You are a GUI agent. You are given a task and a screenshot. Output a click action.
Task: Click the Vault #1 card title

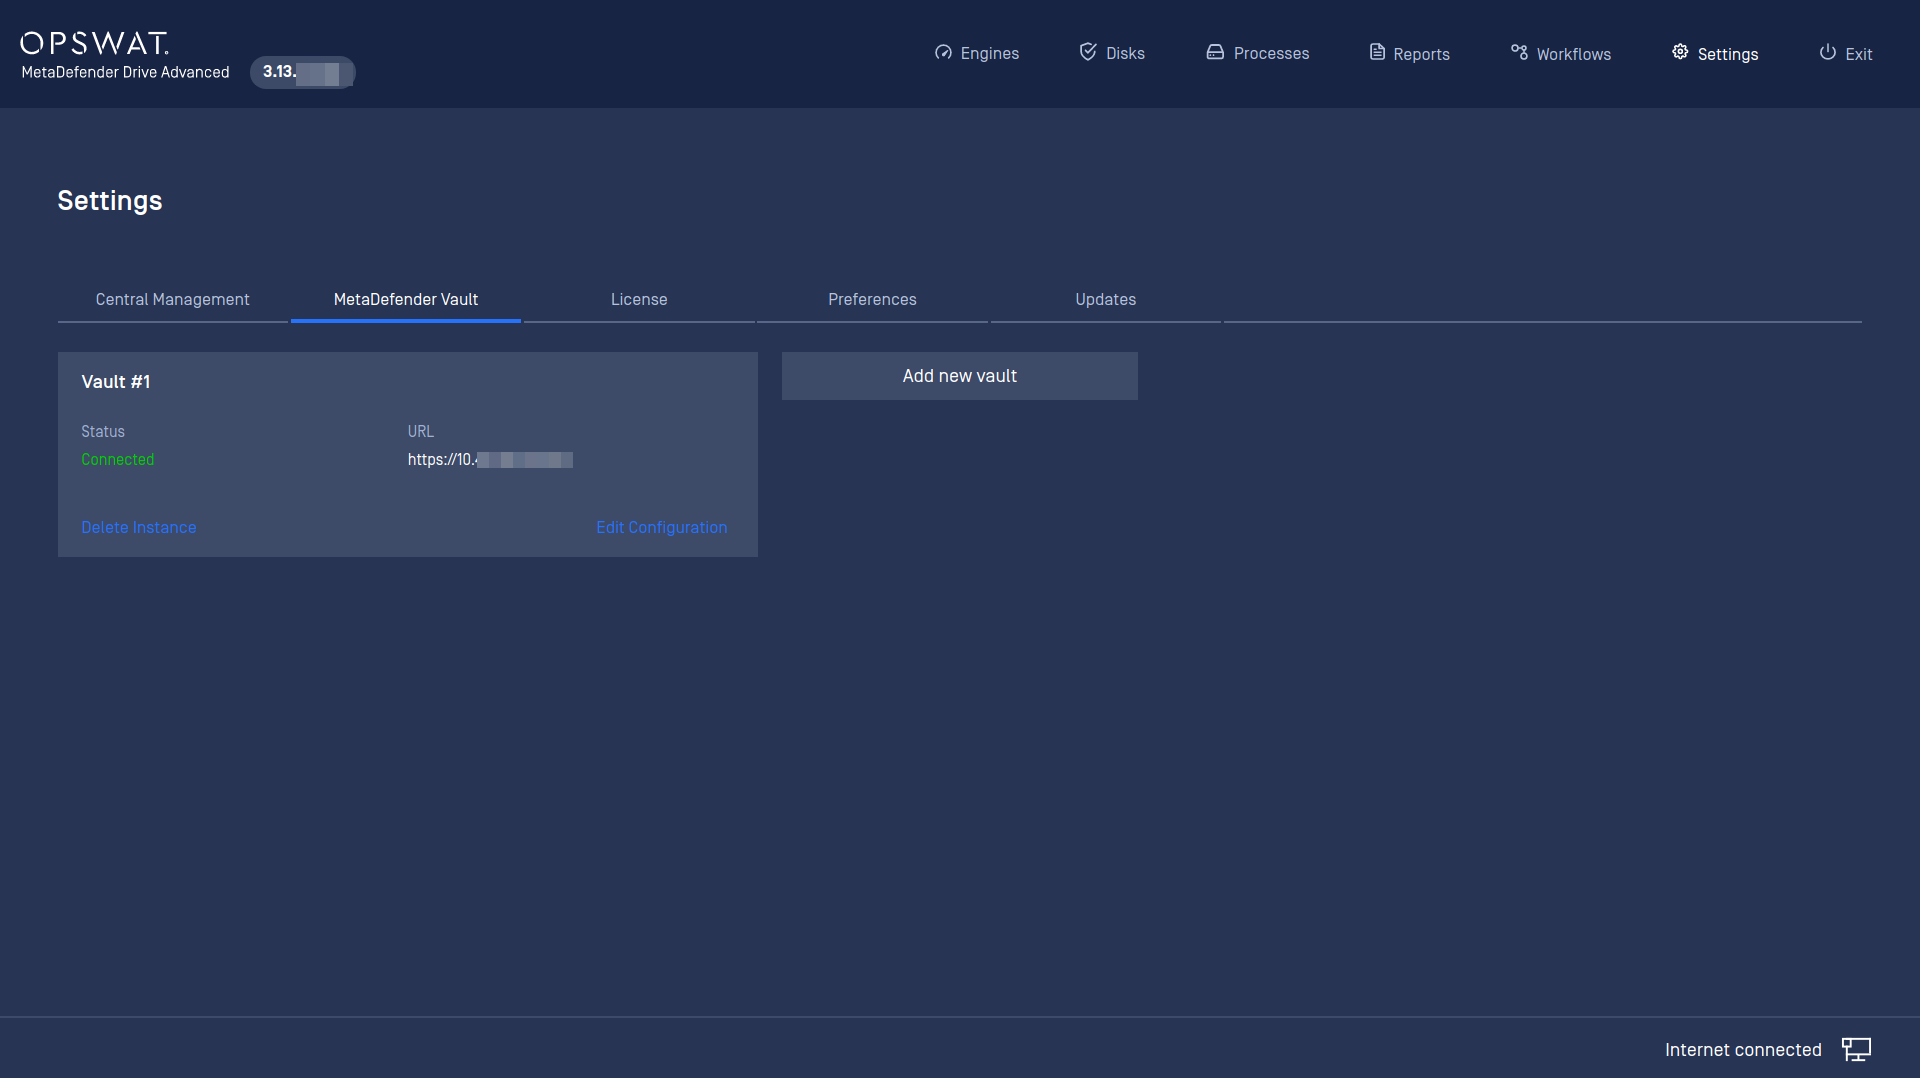pyautogui.click(x=116, y=382)
